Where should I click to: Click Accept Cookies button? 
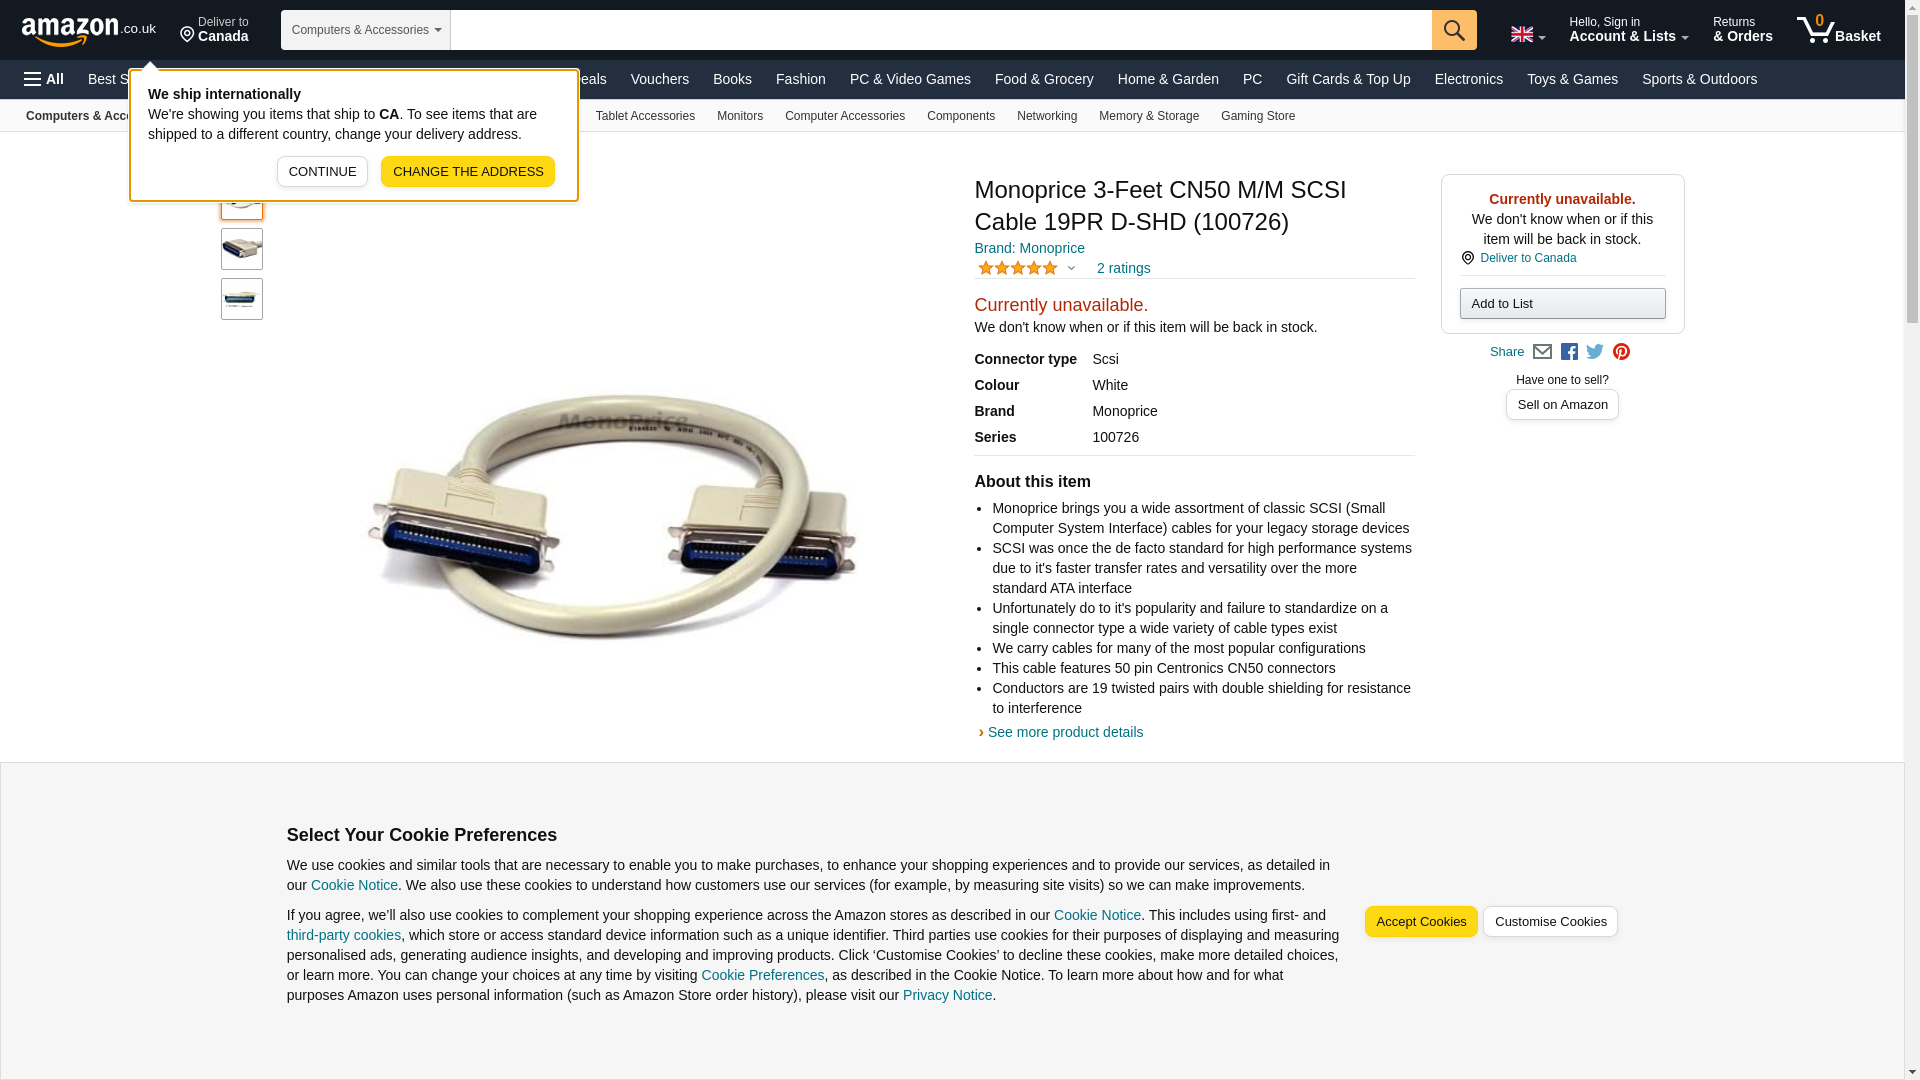[x=1420, y=922]
